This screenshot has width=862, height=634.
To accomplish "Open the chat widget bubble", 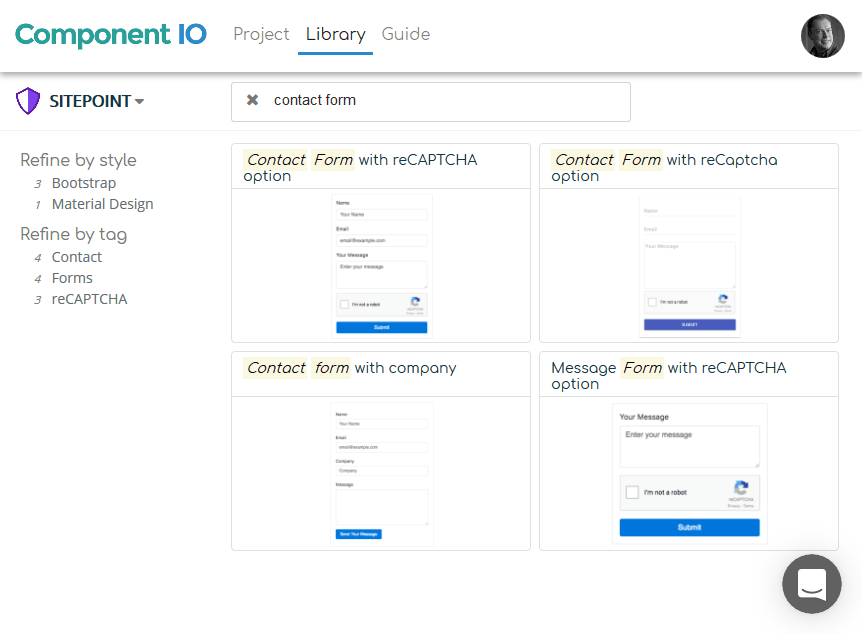I will (812, 584).
